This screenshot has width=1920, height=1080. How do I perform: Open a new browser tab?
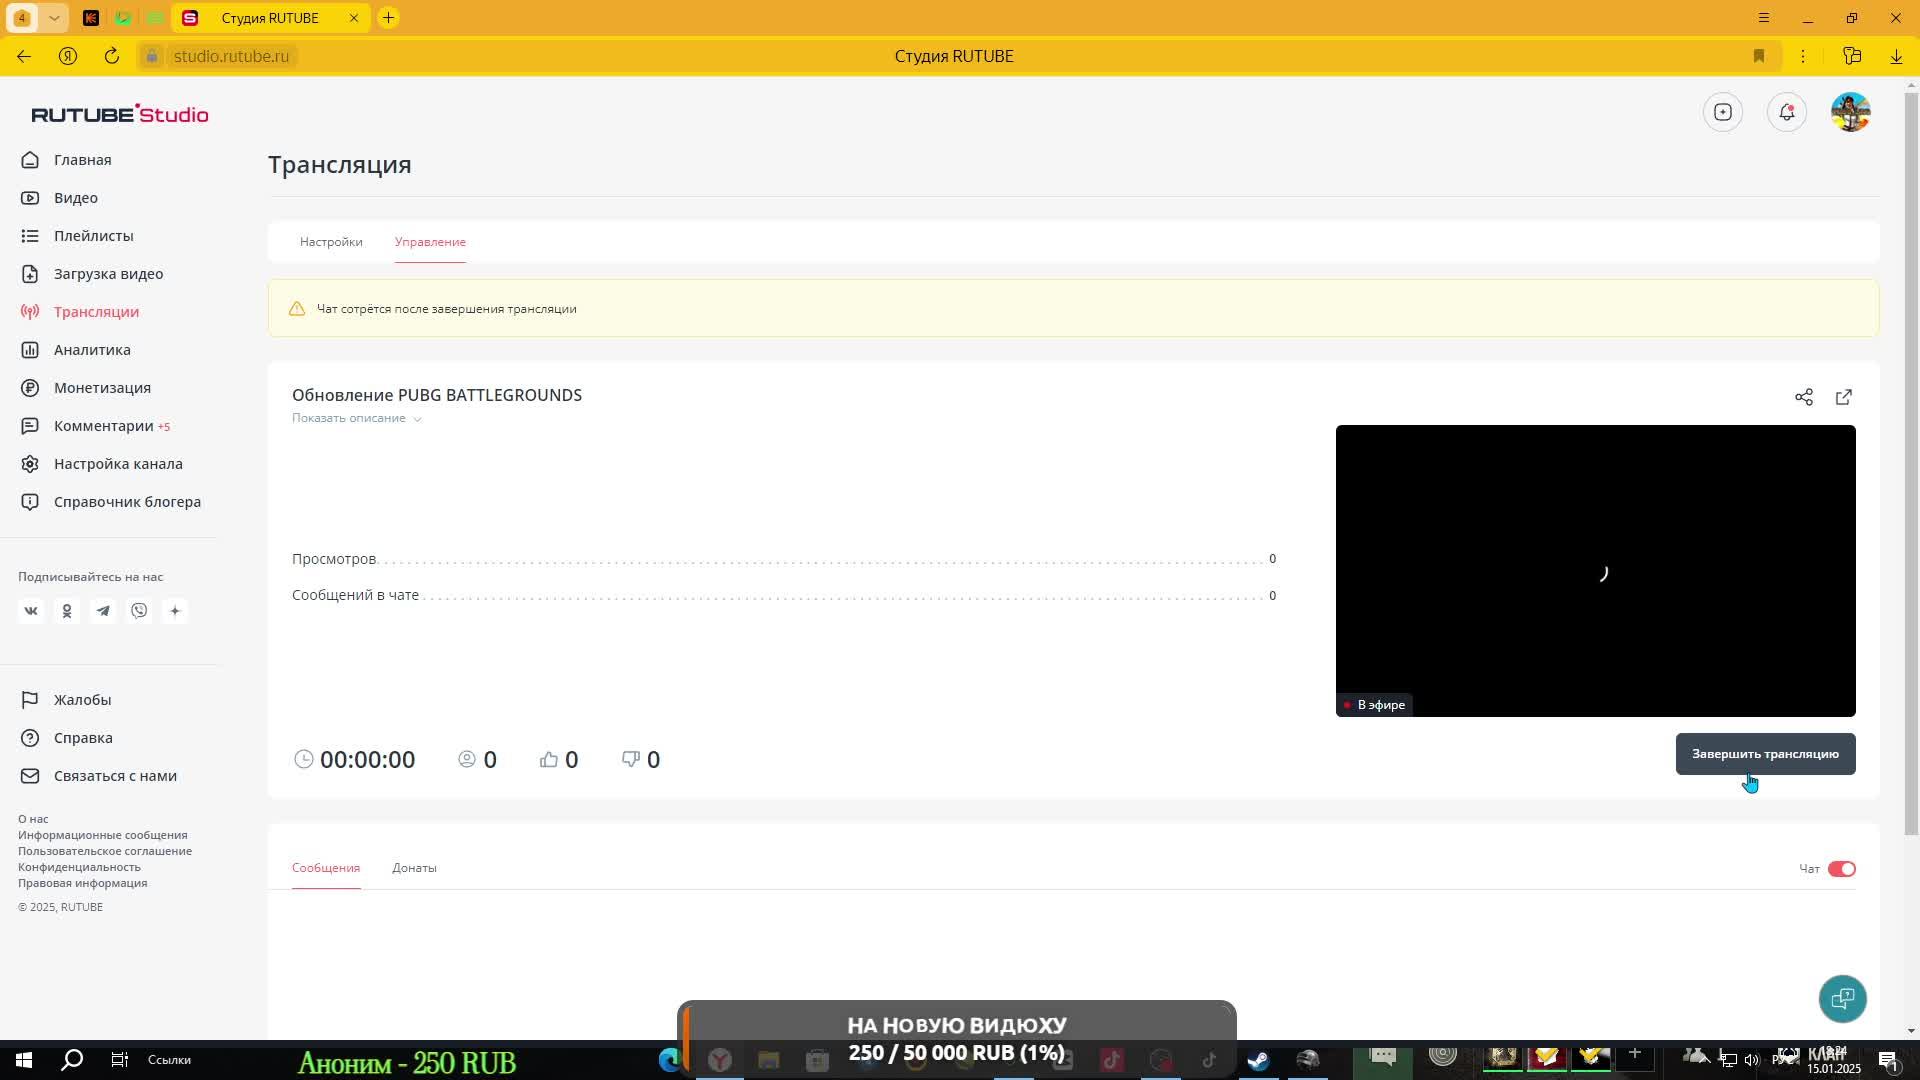[x=388, y=18]
